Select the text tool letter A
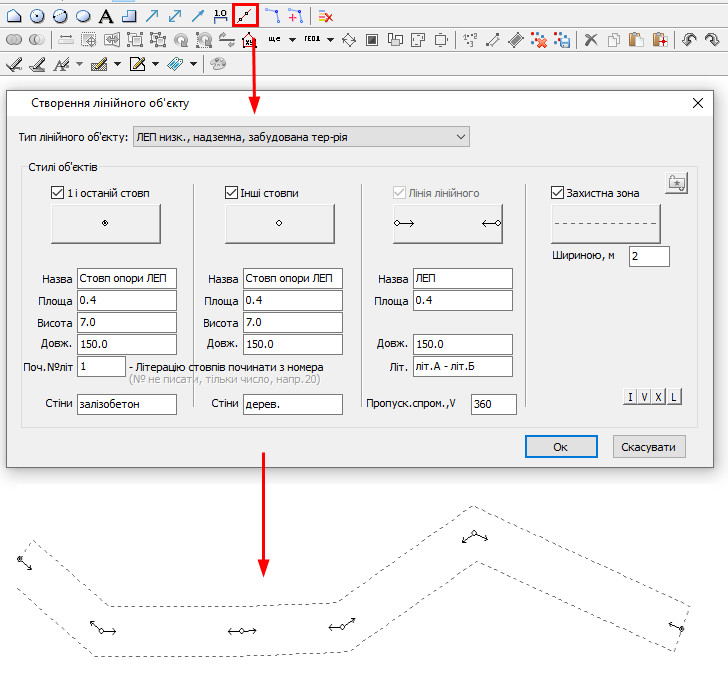This screenshot has height=695, width=728. pyautogui.click(x=106, y=16)
